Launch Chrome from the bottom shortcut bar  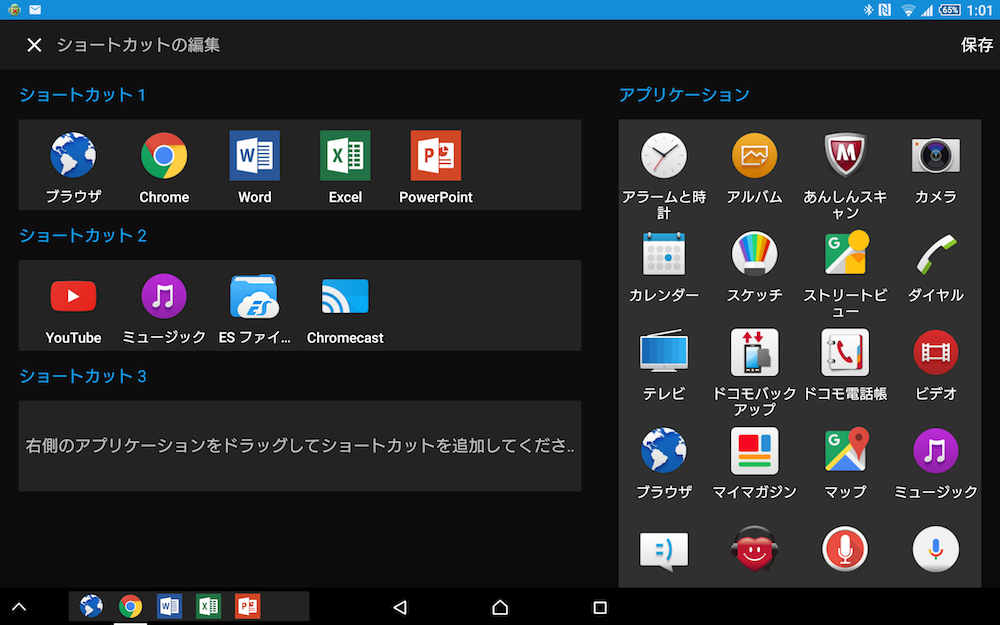[x=130, y=606]
